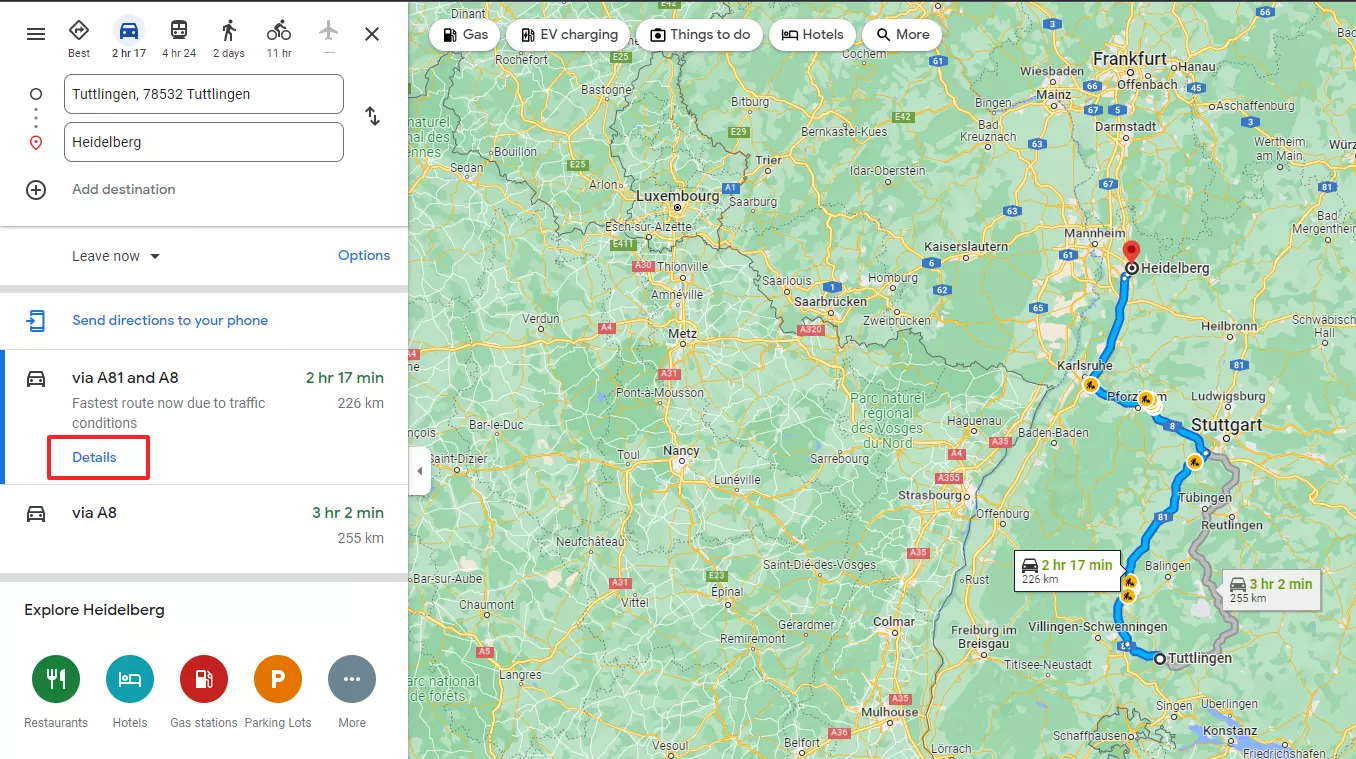This screenshot has width=1356, height=759.
Task: Click the Freiburg im Breisgau label
Action: 983,637
